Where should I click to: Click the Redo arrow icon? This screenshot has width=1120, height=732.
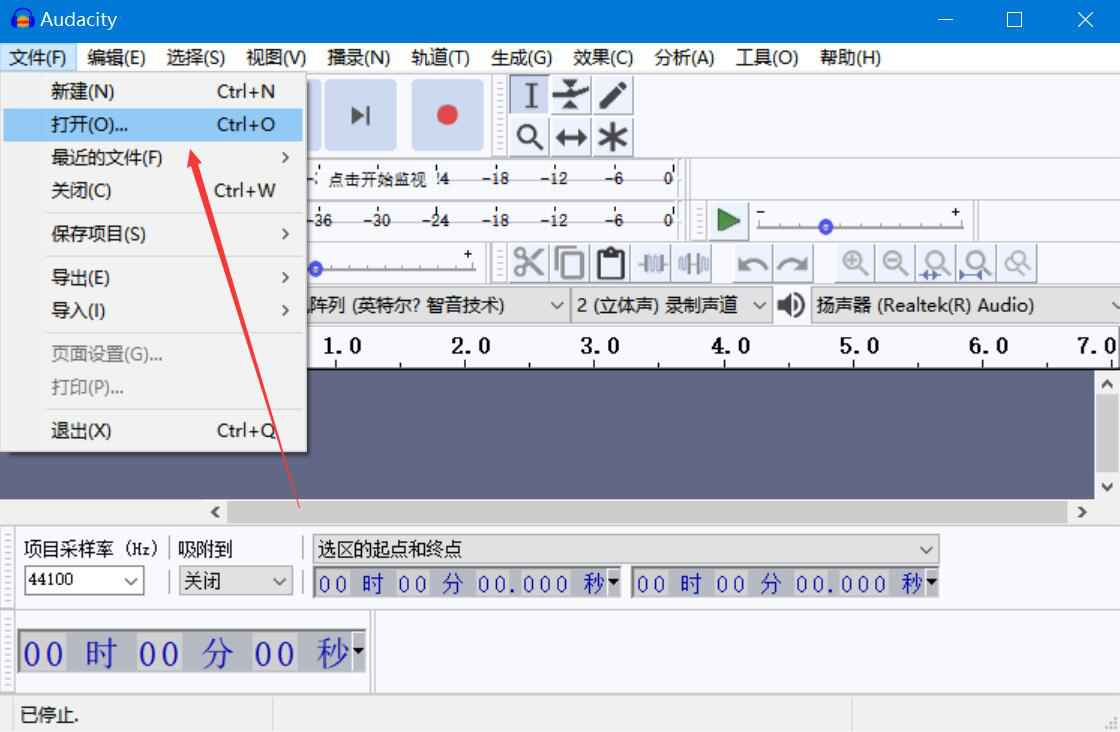pyautogui.click(x=792, y=263)
